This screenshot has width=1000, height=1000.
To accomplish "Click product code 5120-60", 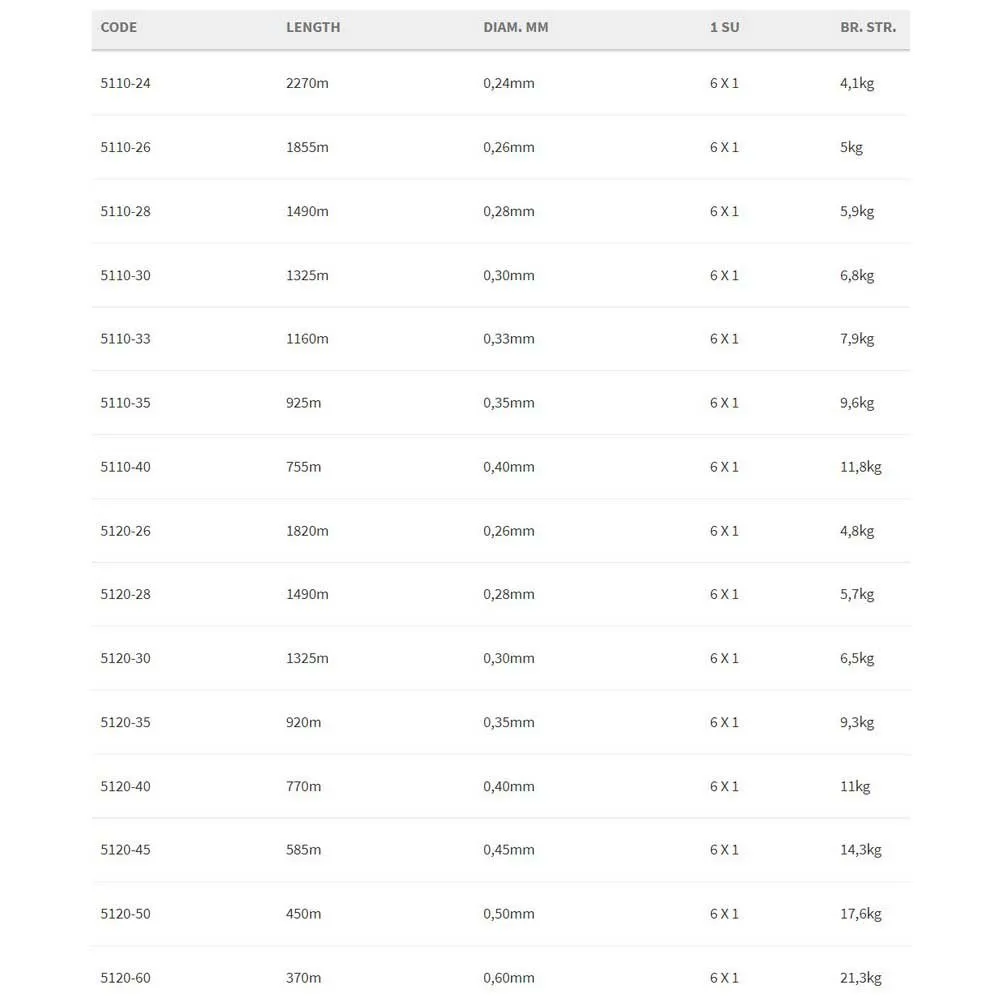I will pyautogui.click(x=126, y=978).
